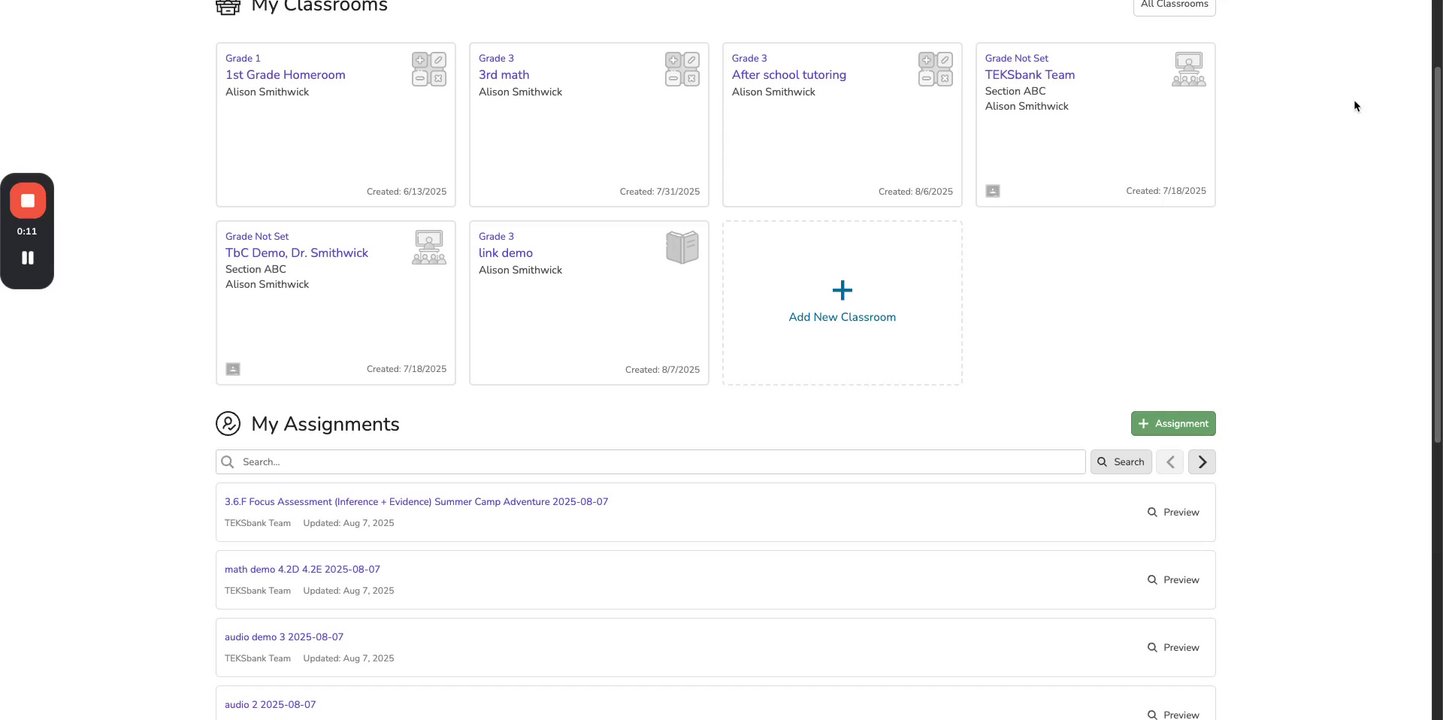Click the roster badge on TEKSbank Team card

[x=992, y=191]
